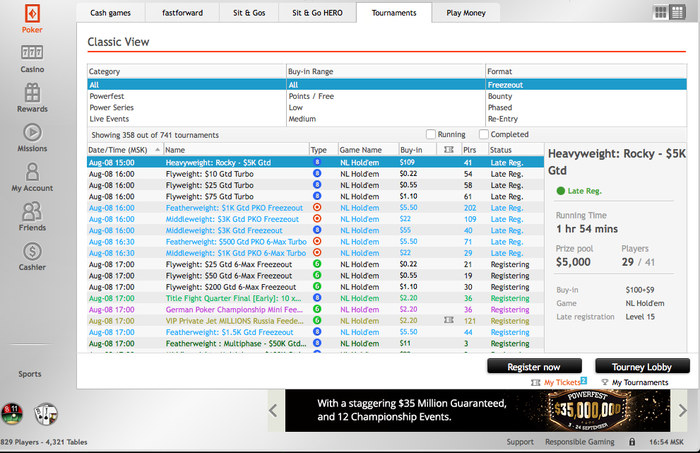Viewport: 700px width, 453px height.
Task: Sort by the Name column header
Action: pyautogui.click(x=236, y=150)
